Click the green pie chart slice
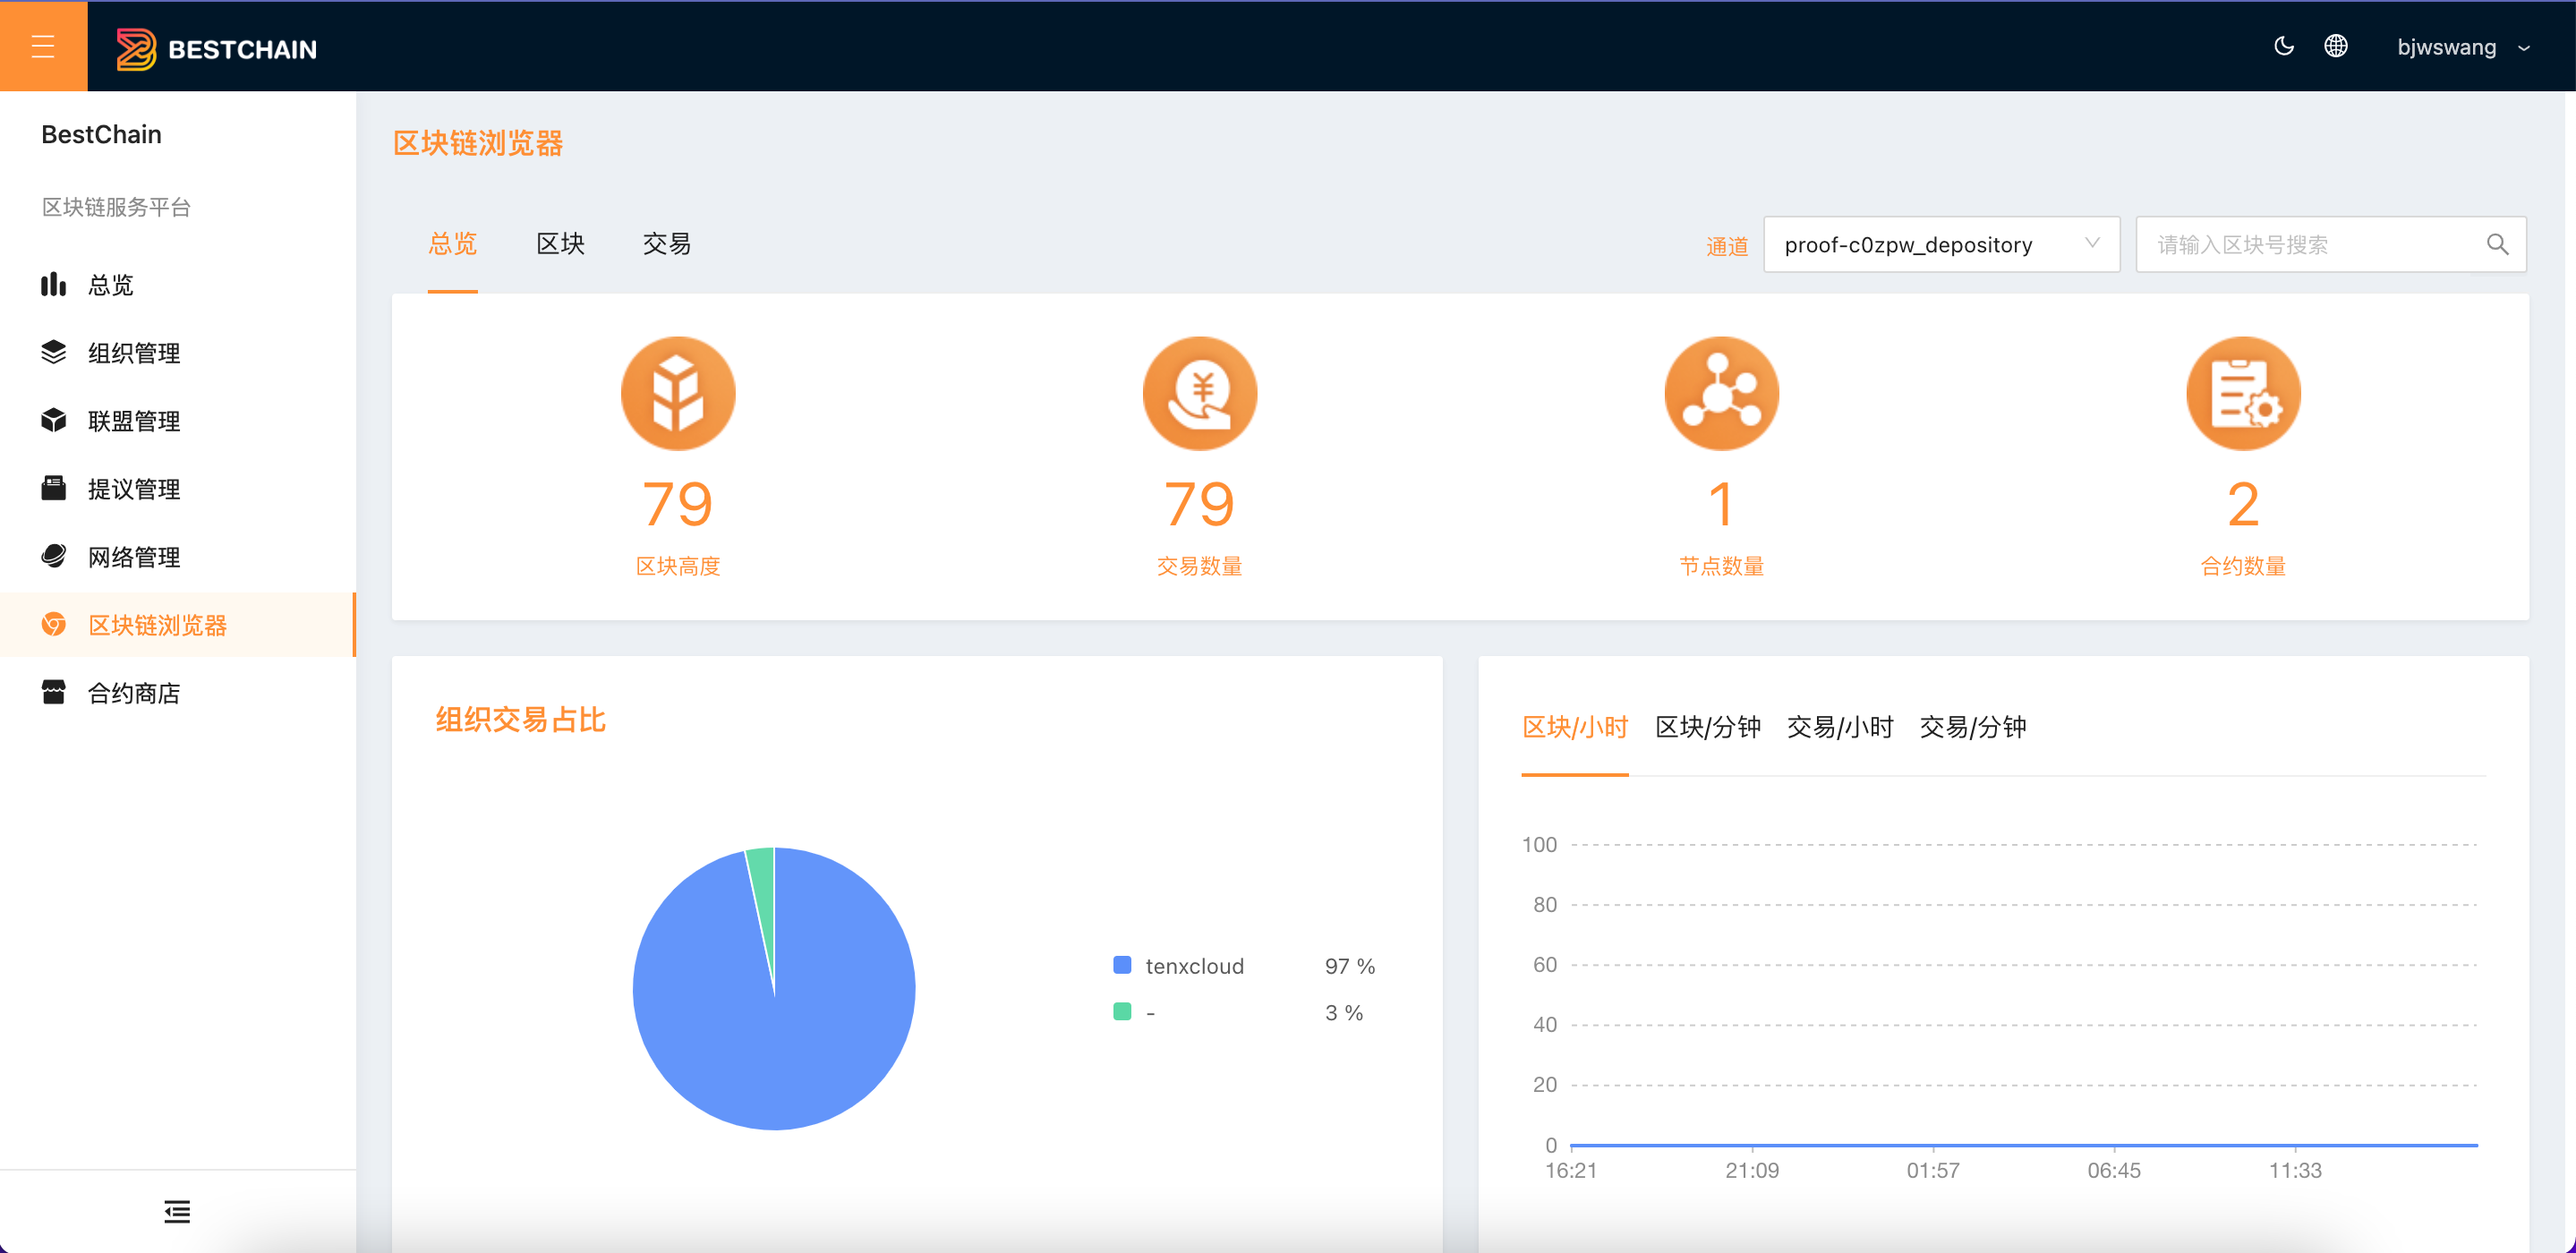 (763, 890)
